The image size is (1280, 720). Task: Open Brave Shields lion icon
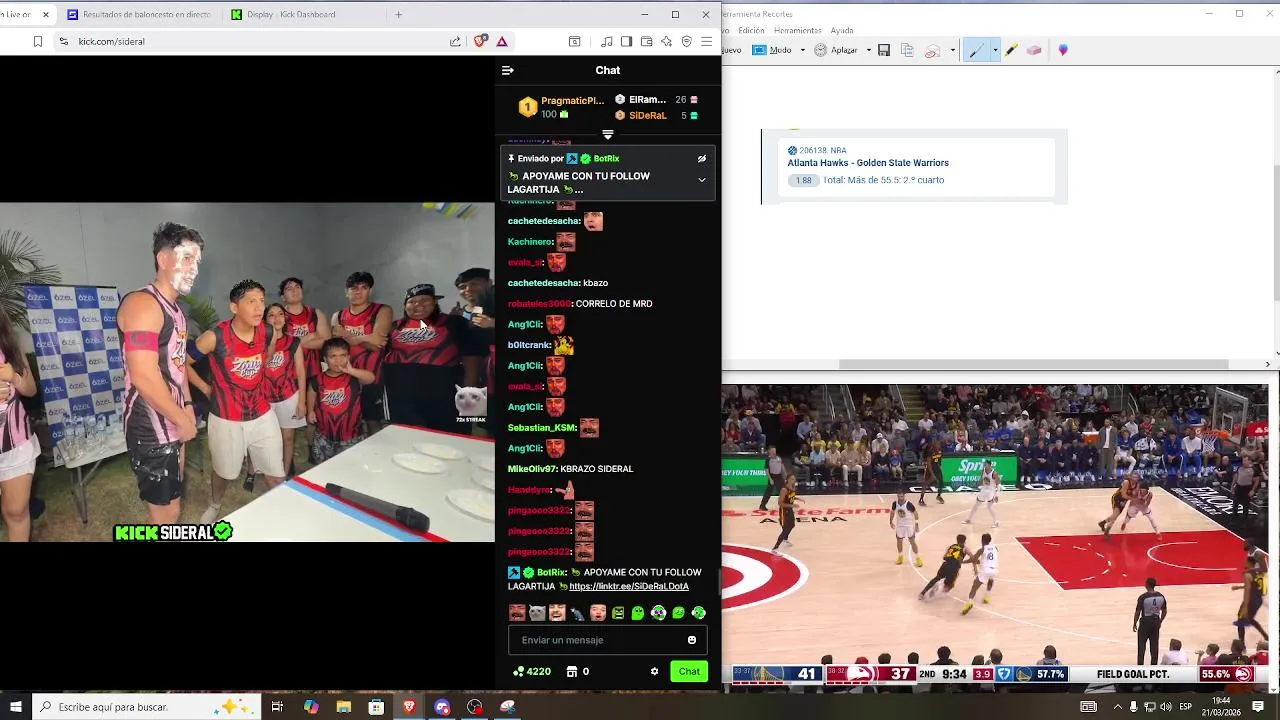coord(480,41)
